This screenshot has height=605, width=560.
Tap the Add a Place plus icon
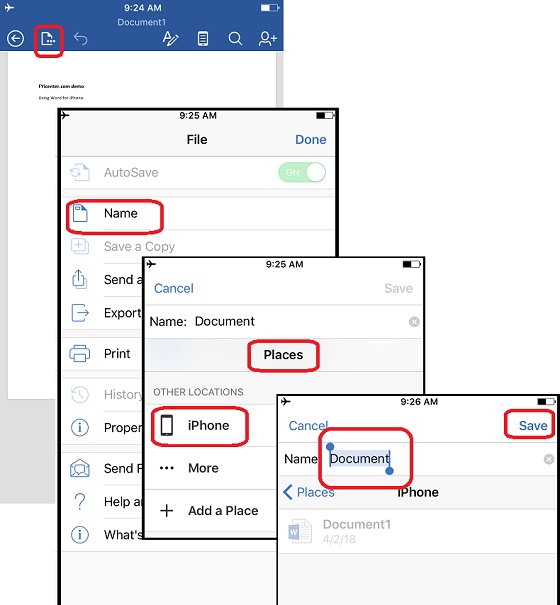click(x=167, y=511)
